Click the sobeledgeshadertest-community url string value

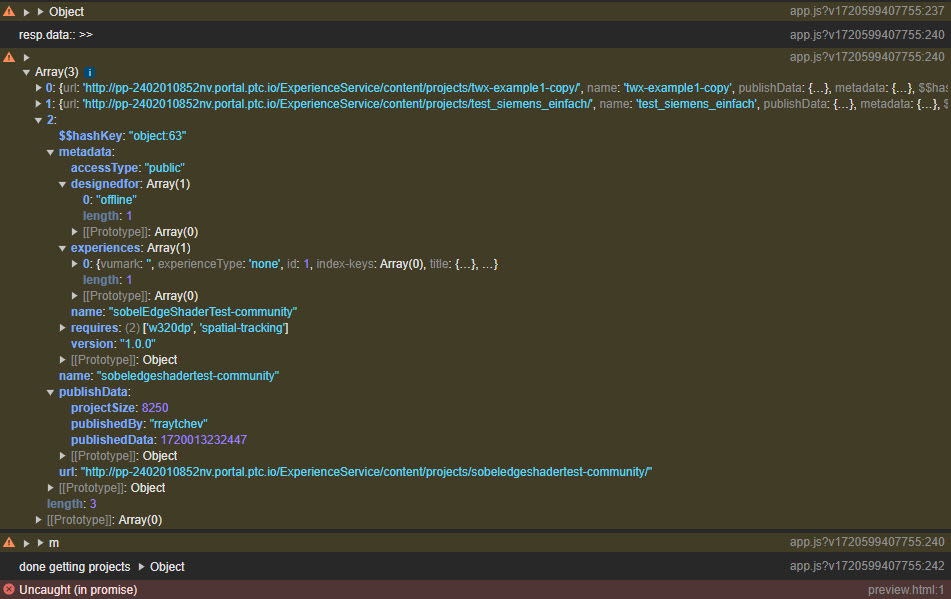pyautogui.click(x=367, y=472)
